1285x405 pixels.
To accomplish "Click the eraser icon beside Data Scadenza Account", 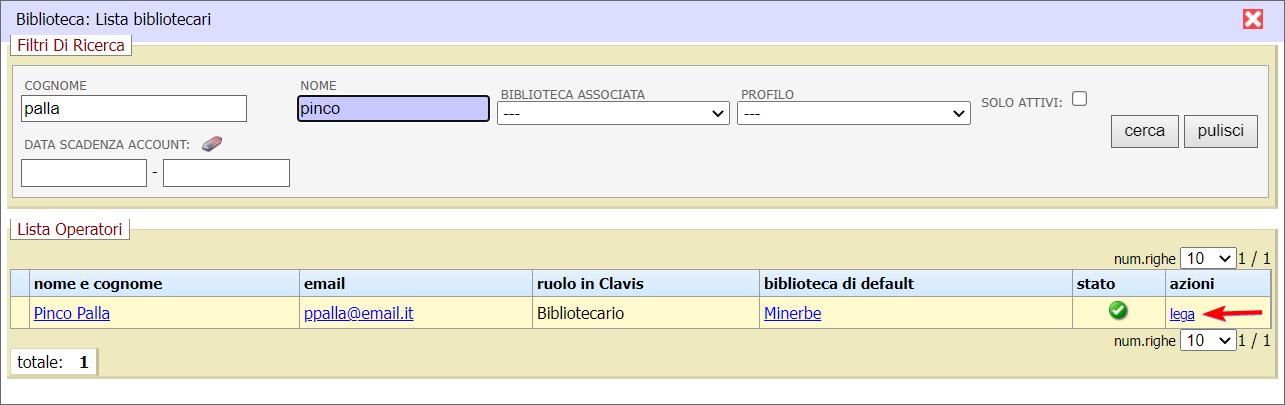I will click(x=211, y=144).
